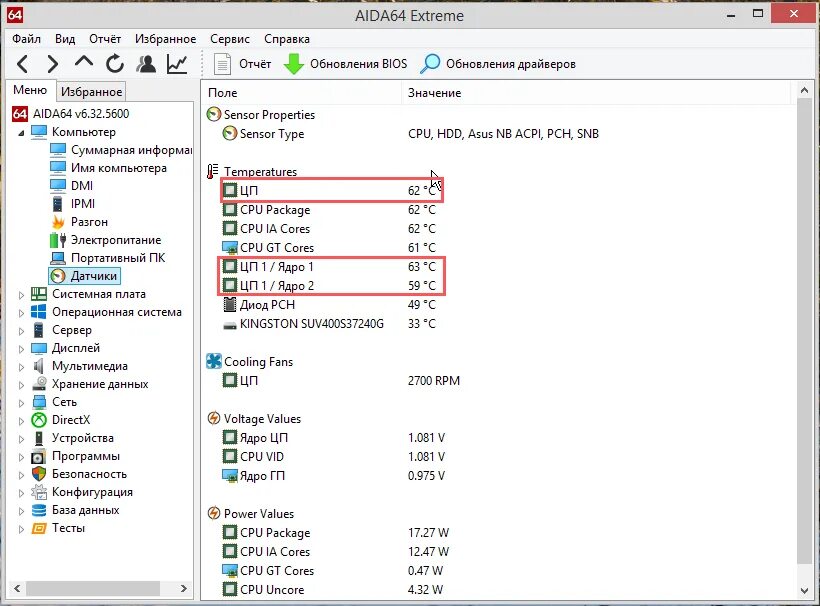This screenshot has height=606, width=820.
Task: Open the Избранное menu in menu bar
Action: 165,39
